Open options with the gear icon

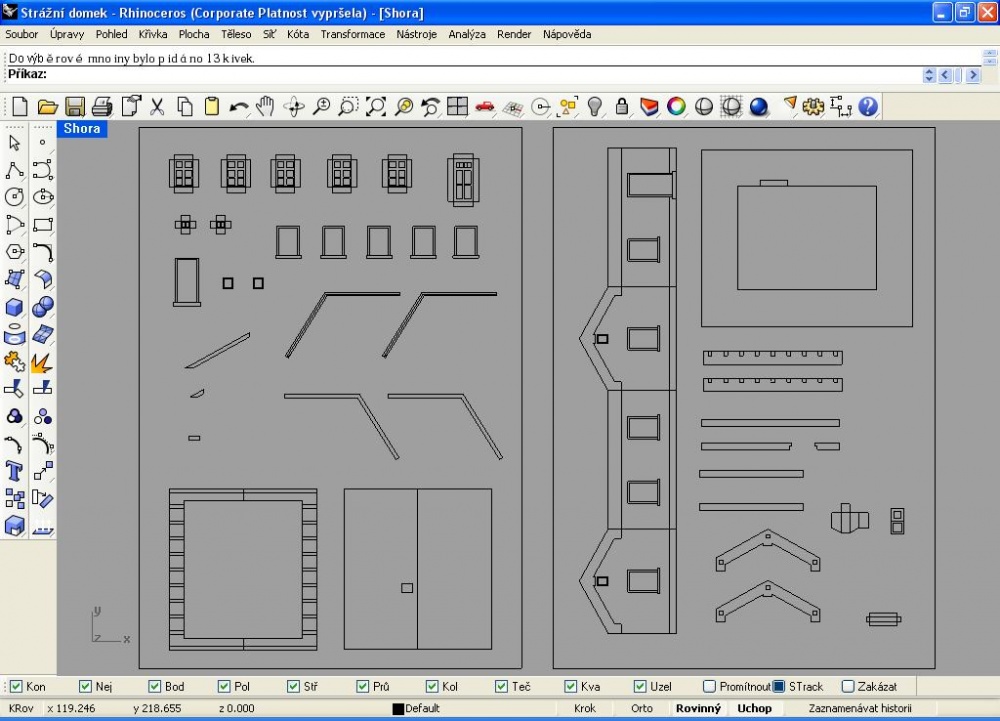tap(813, 106)
